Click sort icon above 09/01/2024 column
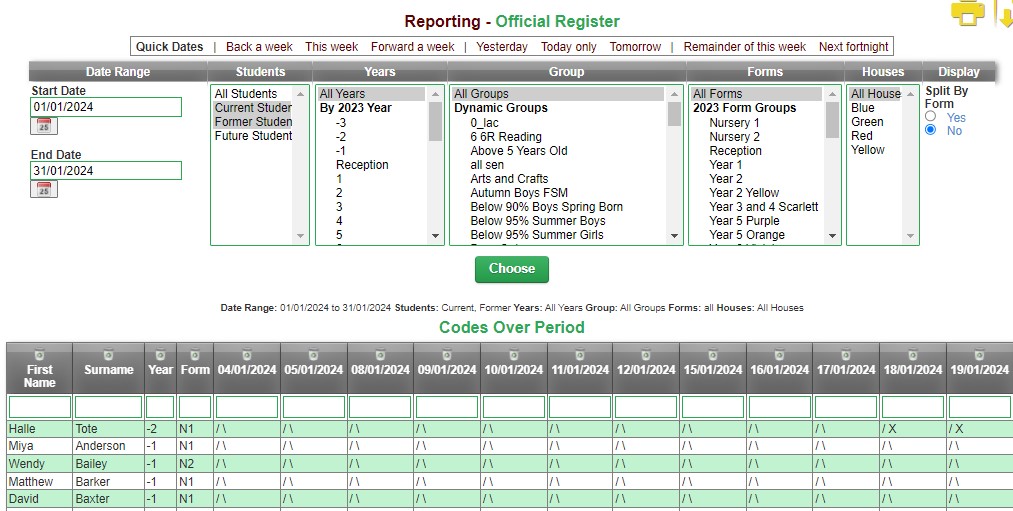Screen dimensions: 1013x511 click(447, 355)
